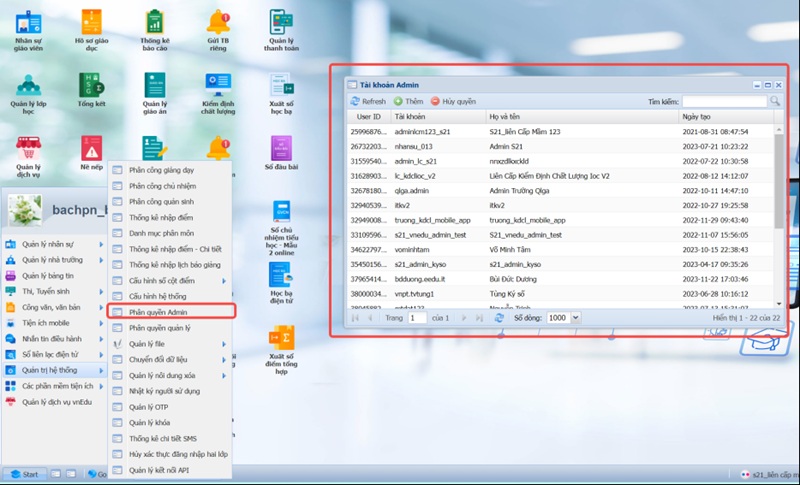Select Phân công giảng dạy item
Viewport: 800px width, 485px height.
(x=170, y=170)
